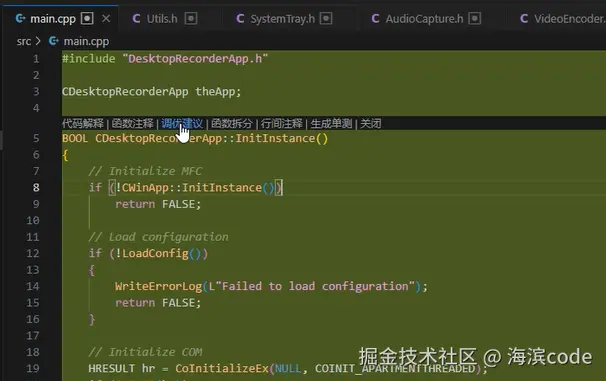Click line number 1 in the gutter
This screenshot has height=381, width=606.
click(36, 59)
